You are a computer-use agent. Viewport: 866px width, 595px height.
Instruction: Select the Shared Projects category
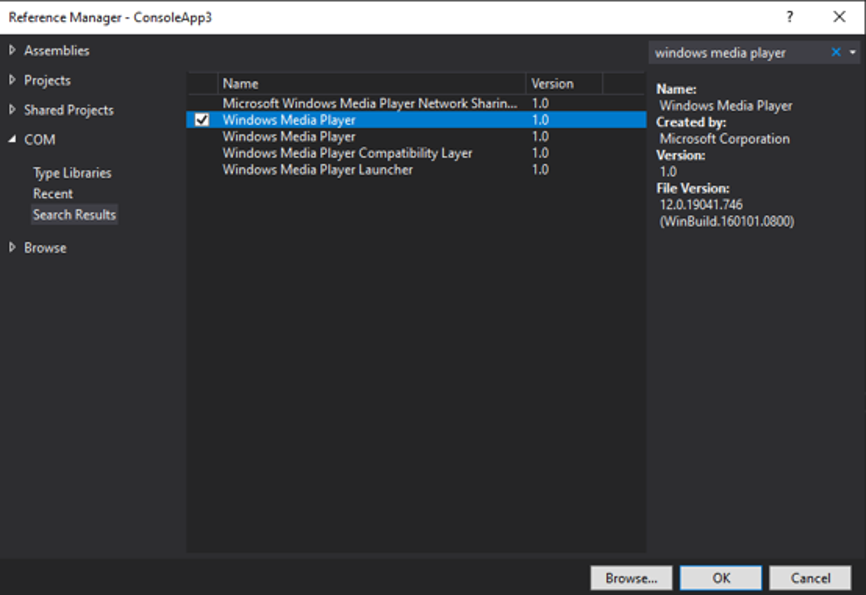(x=68, y=110)
